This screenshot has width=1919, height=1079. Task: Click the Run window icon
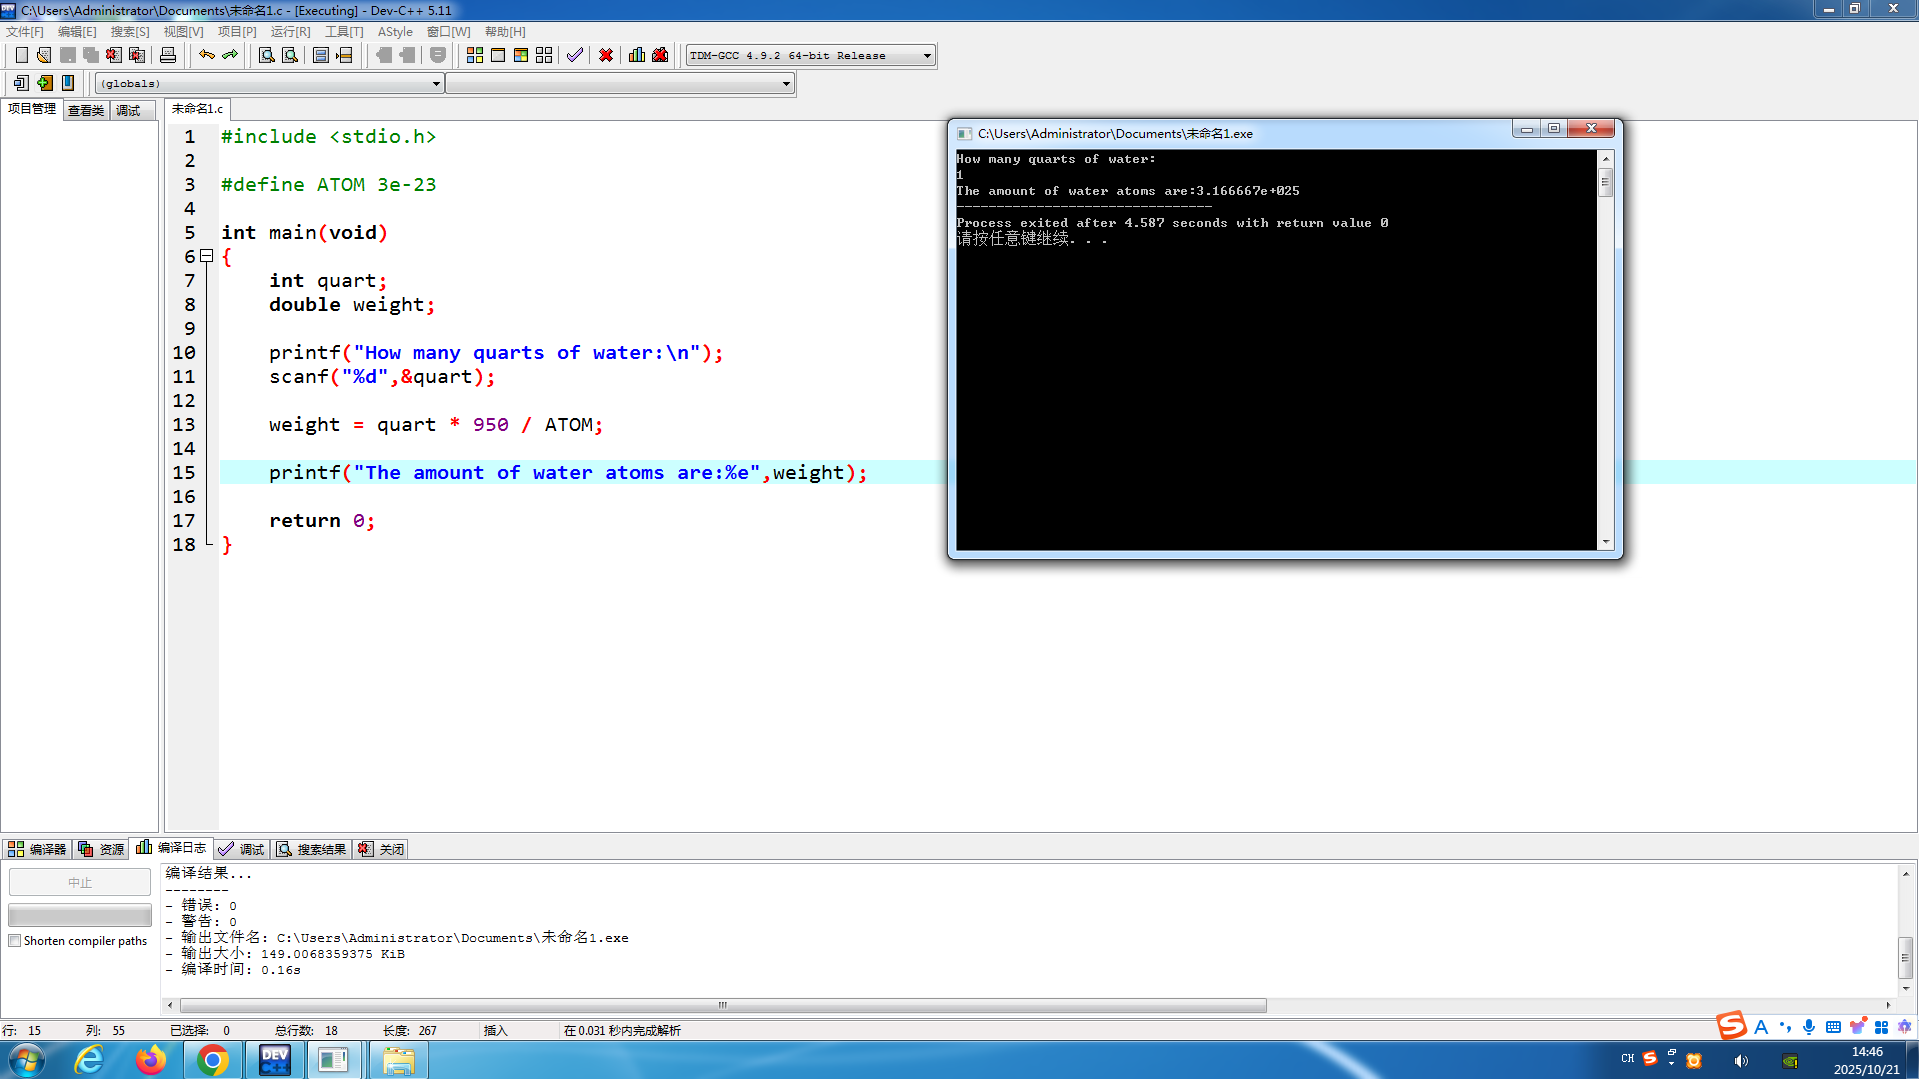[x=498, y=55]
